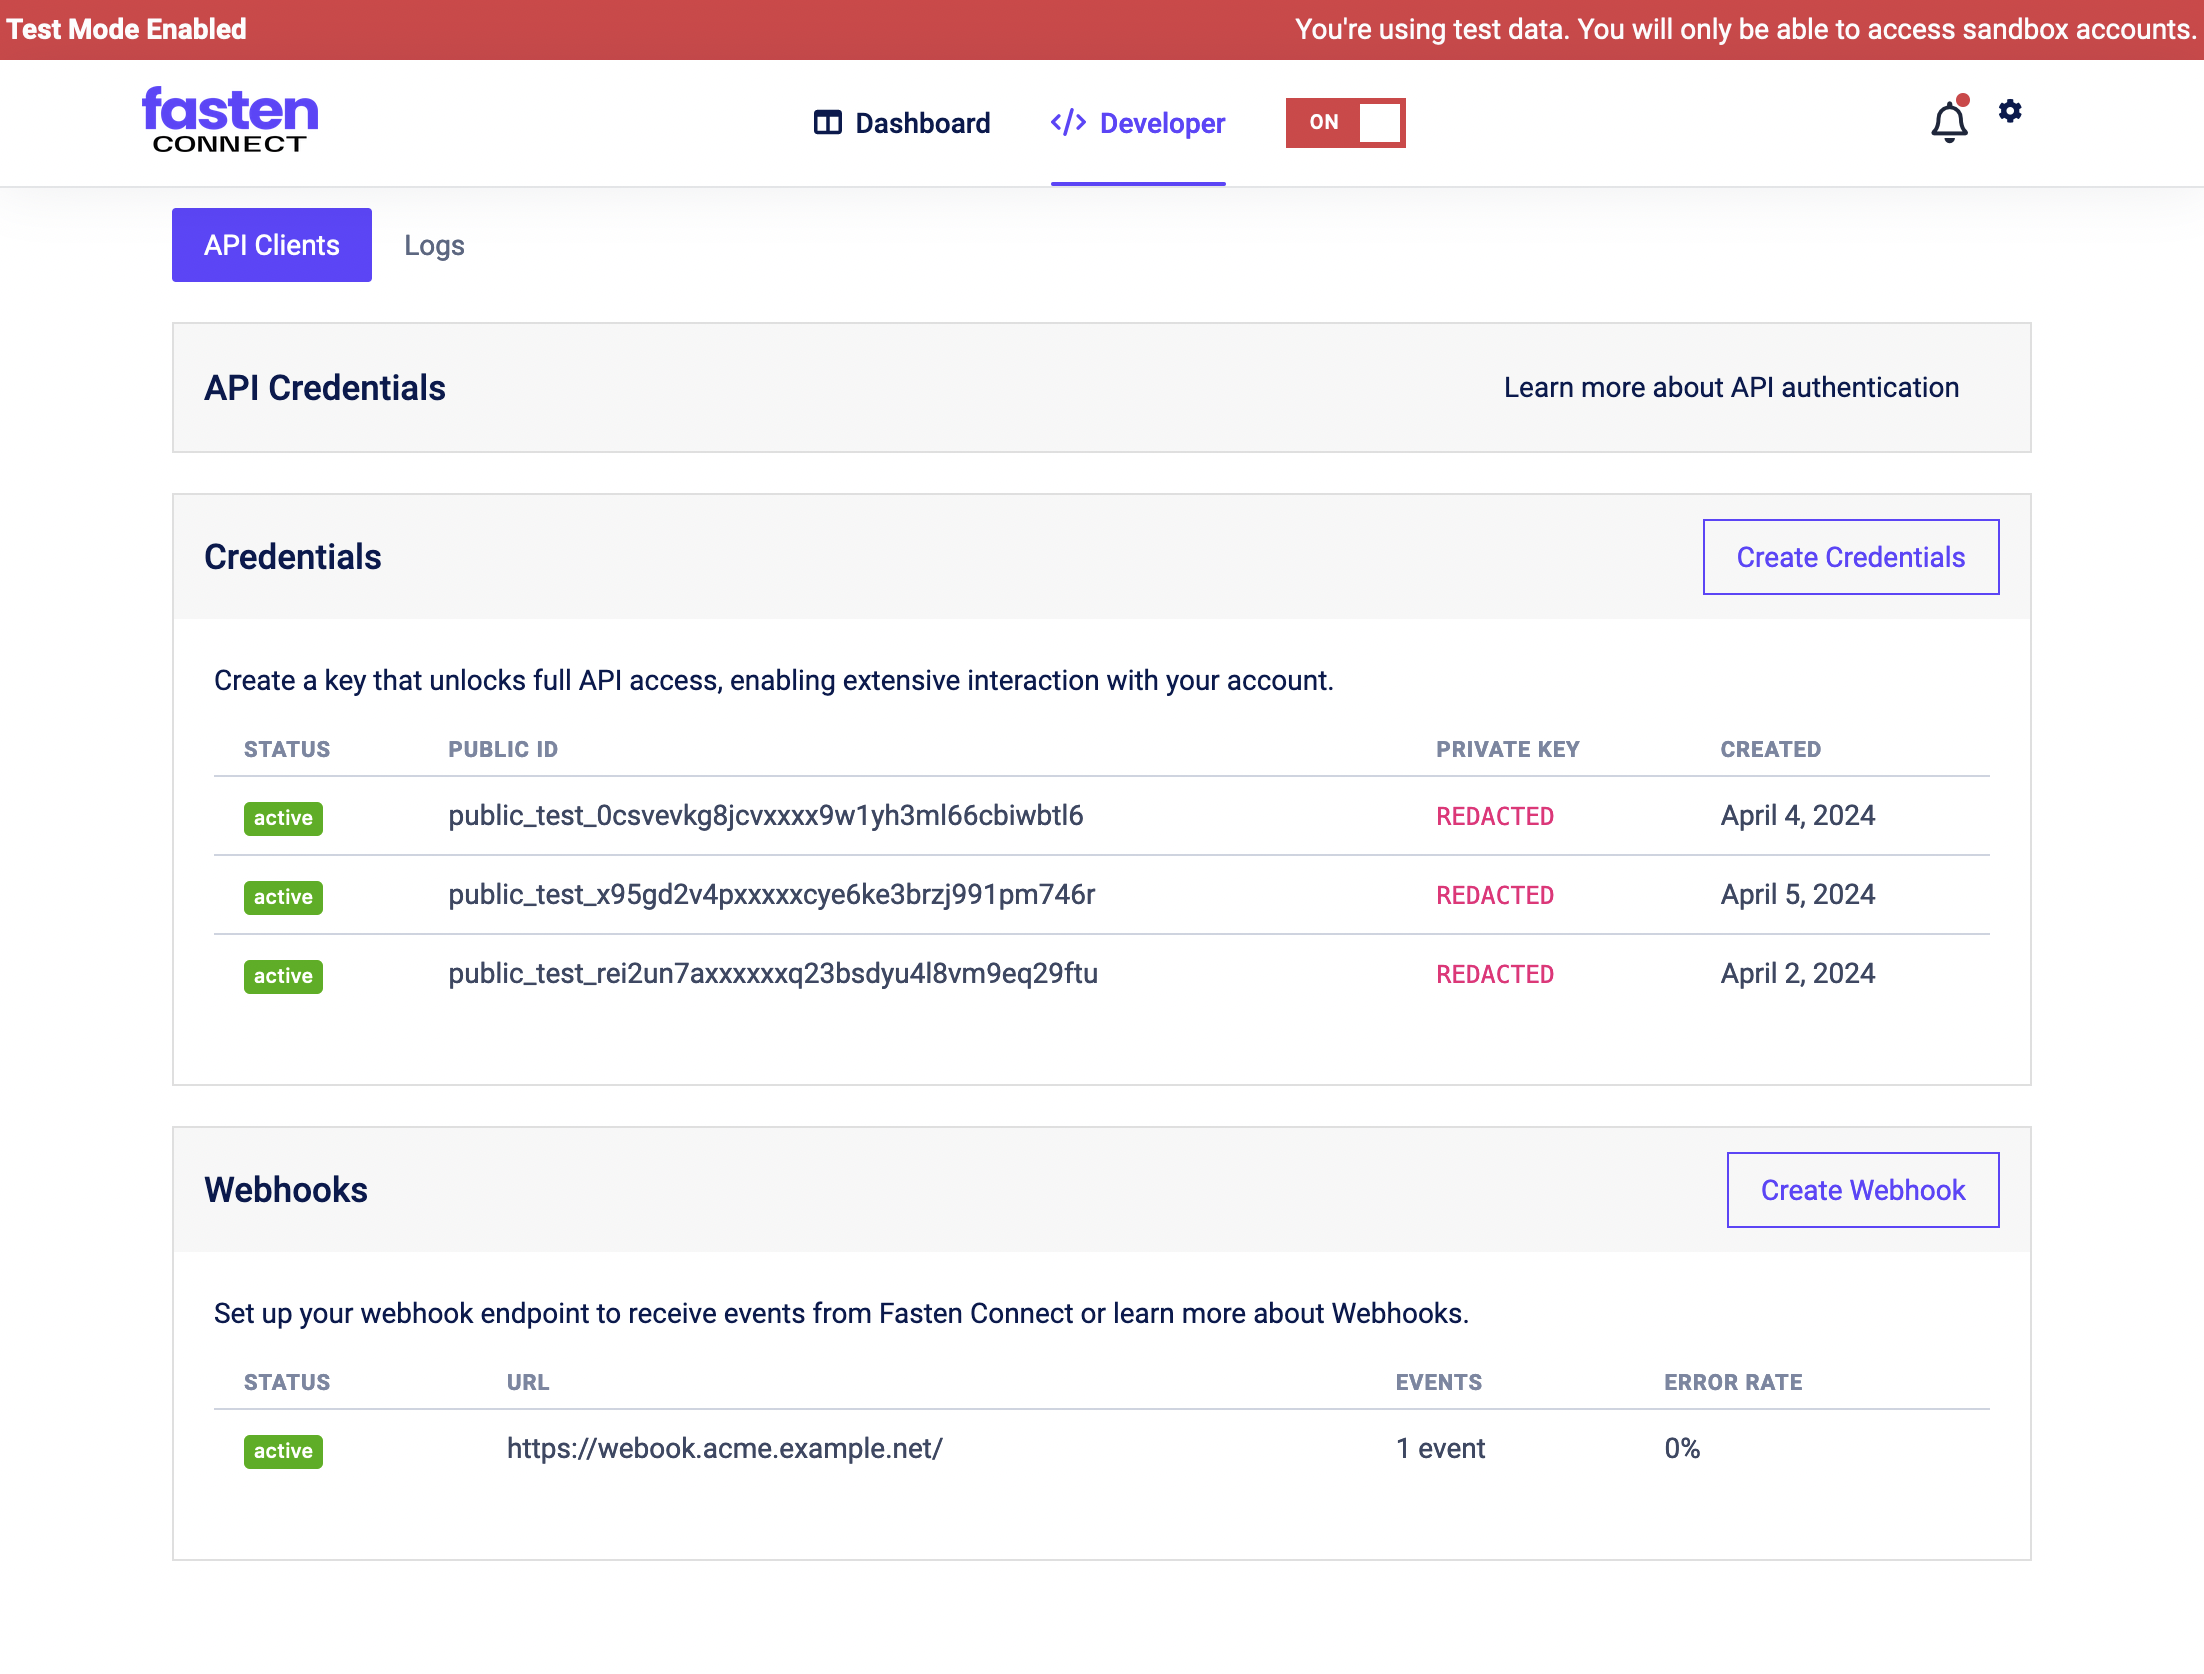Screen dimensions: 2204x1674
Task: Click the ERROR RATE column header
Action: pos(1733,1382)
